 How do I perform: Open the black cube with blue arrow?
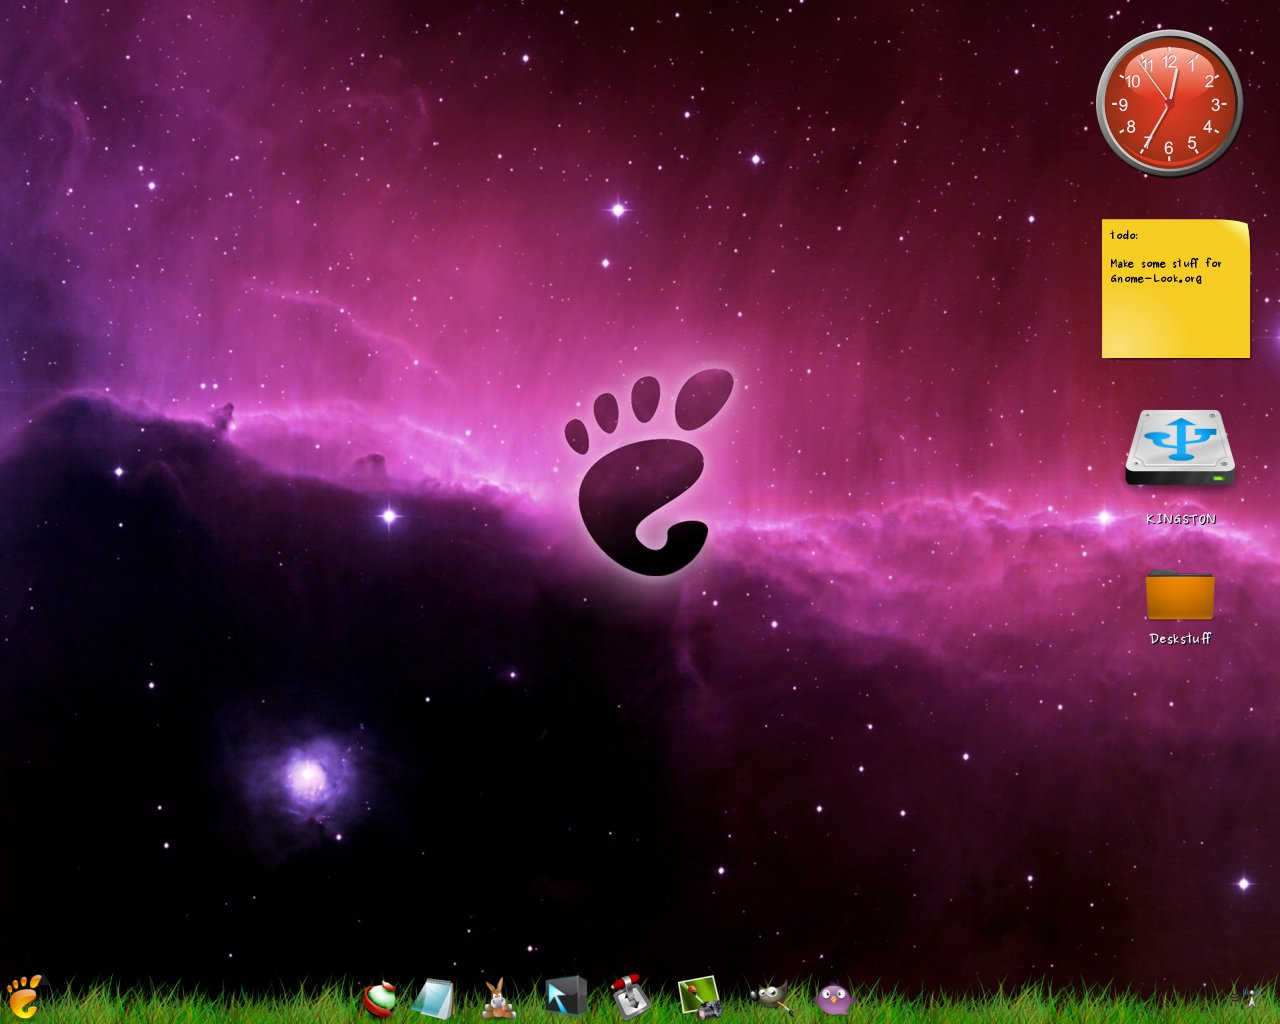(566, 997)
